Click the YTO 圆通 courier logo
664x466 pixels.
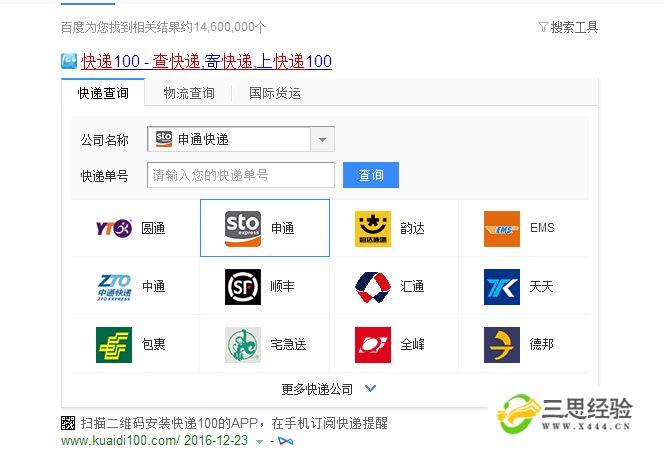pos(113,228)
